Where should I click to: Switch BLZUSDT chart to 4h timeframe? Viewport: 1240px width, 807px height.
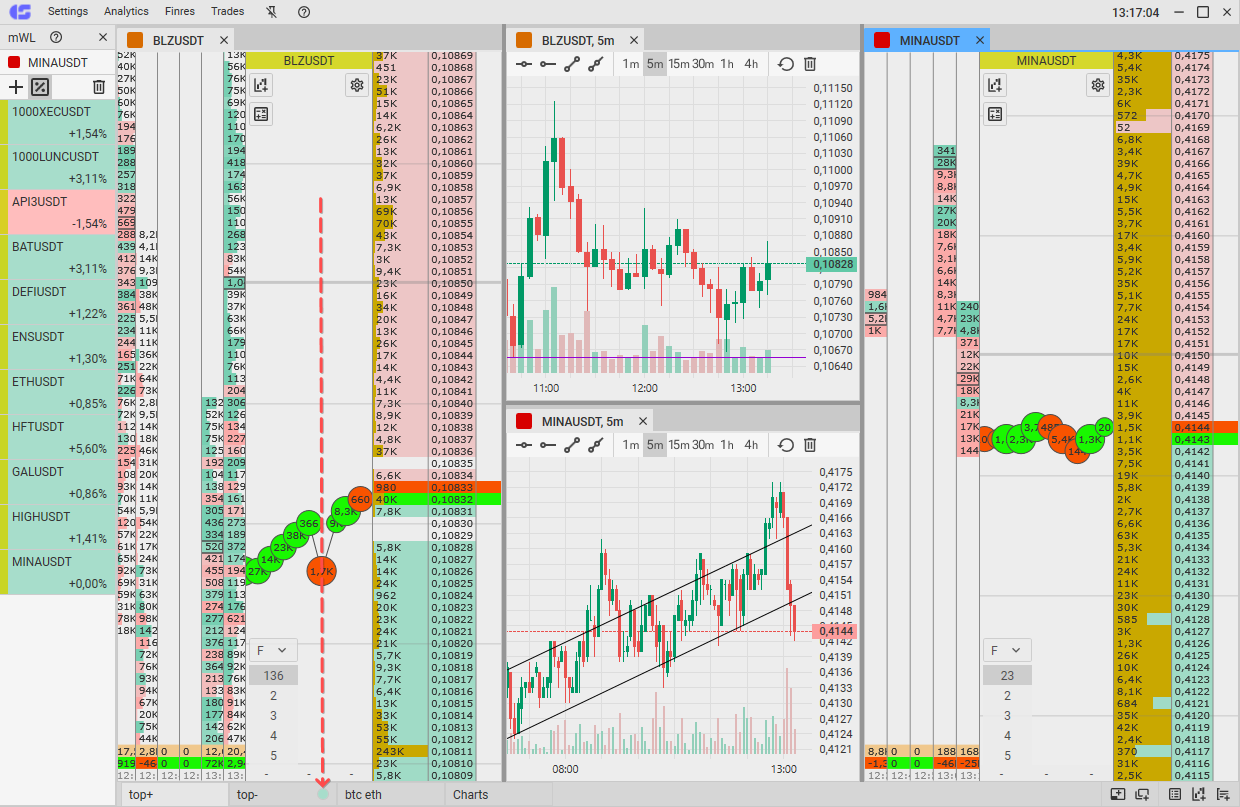coord(751,64)
